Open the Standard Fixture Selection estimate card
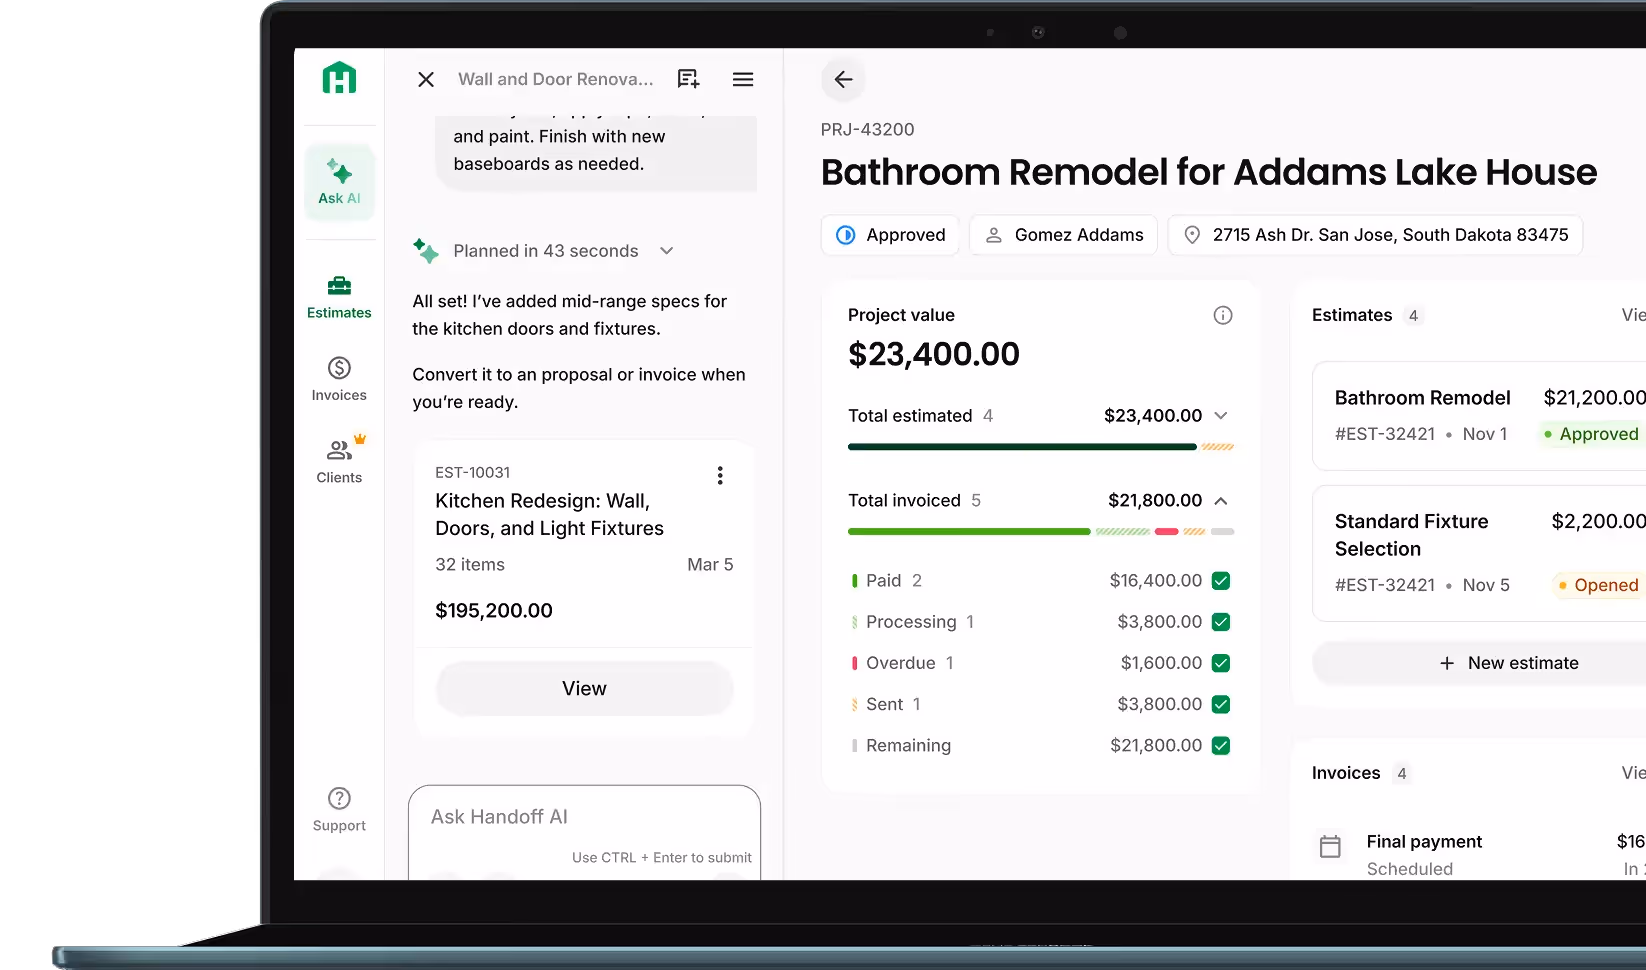 tap(1480, 553)
